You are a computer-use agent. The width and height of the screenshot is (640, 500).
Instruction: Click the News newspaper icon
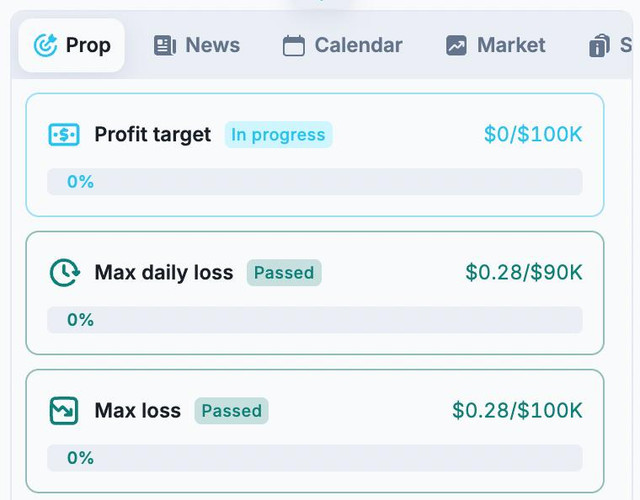click(x=165, y=45)
